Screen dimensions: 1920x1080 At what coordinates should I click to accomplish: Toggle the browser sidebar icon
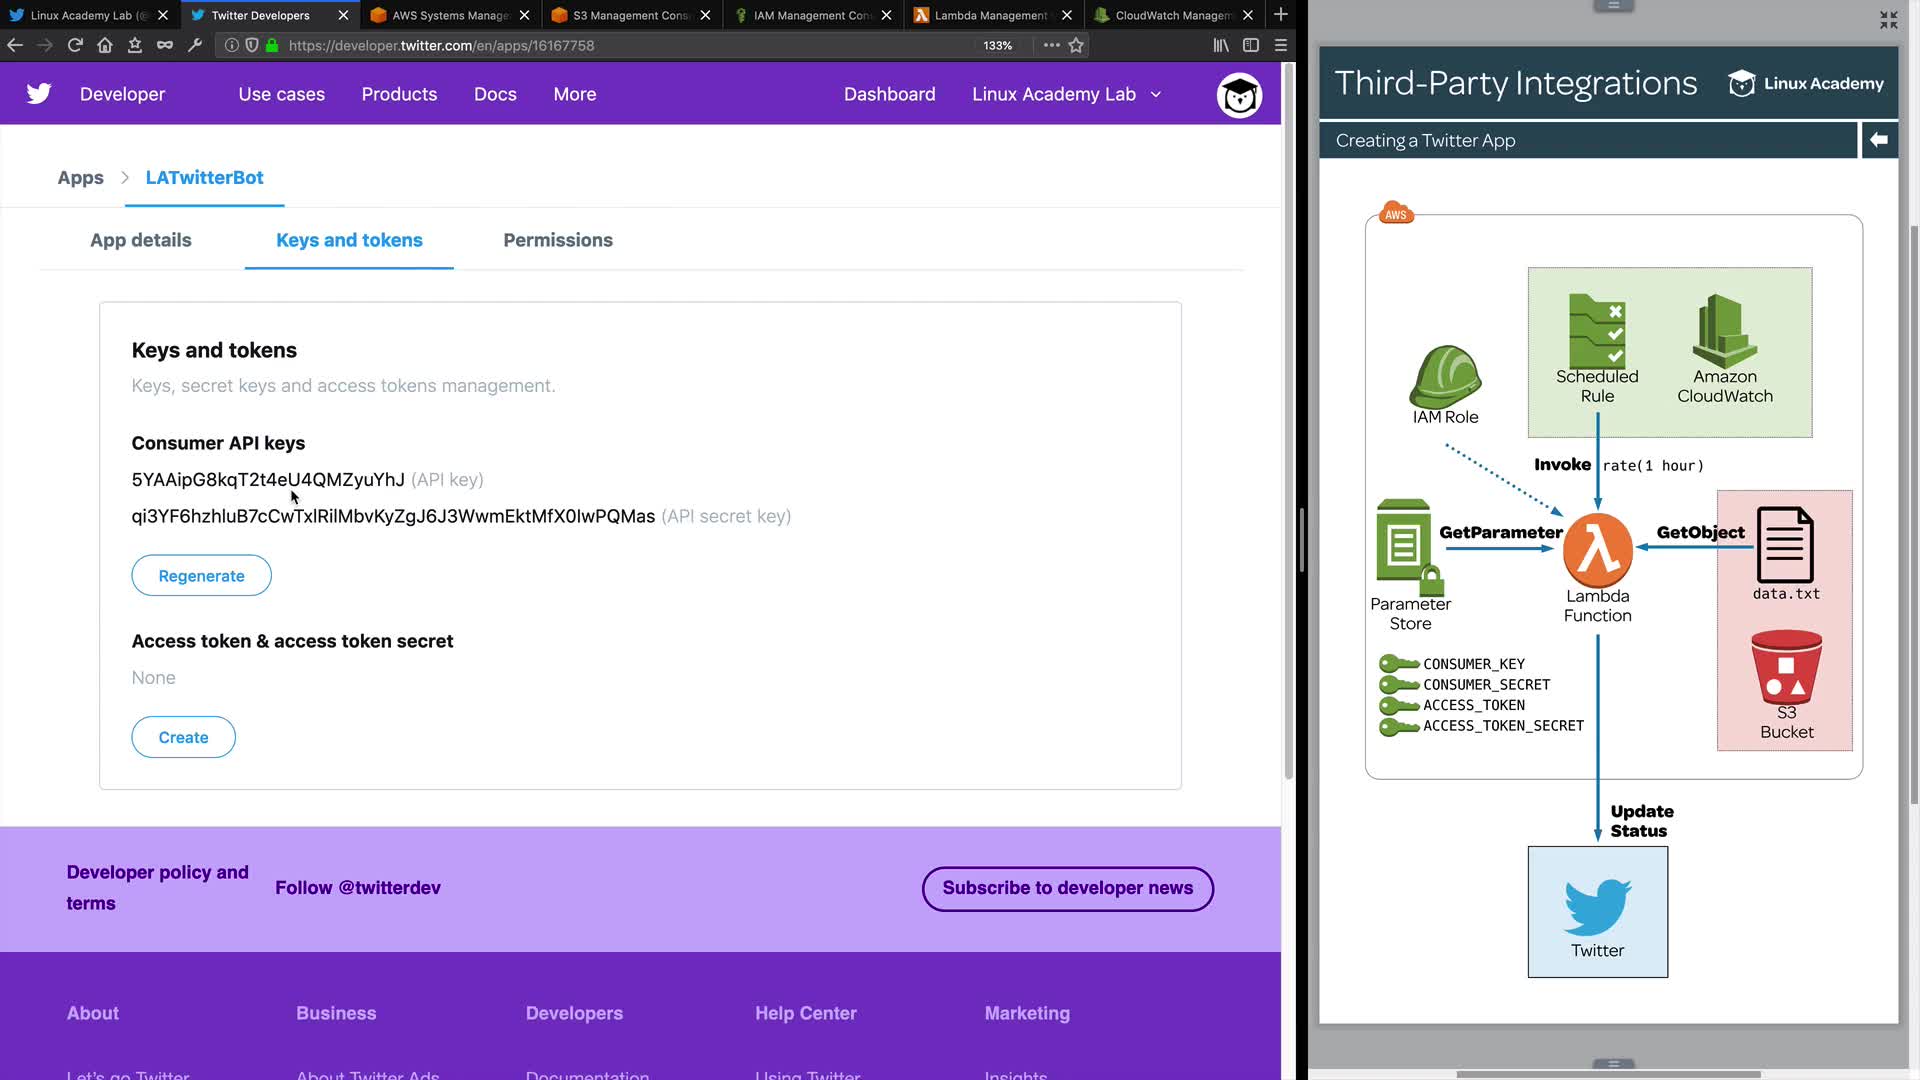click(1250, 45)
